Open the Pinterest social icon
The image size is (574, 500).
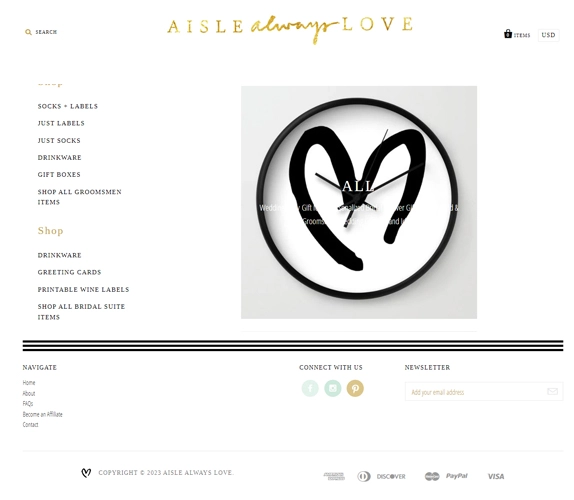355,388
